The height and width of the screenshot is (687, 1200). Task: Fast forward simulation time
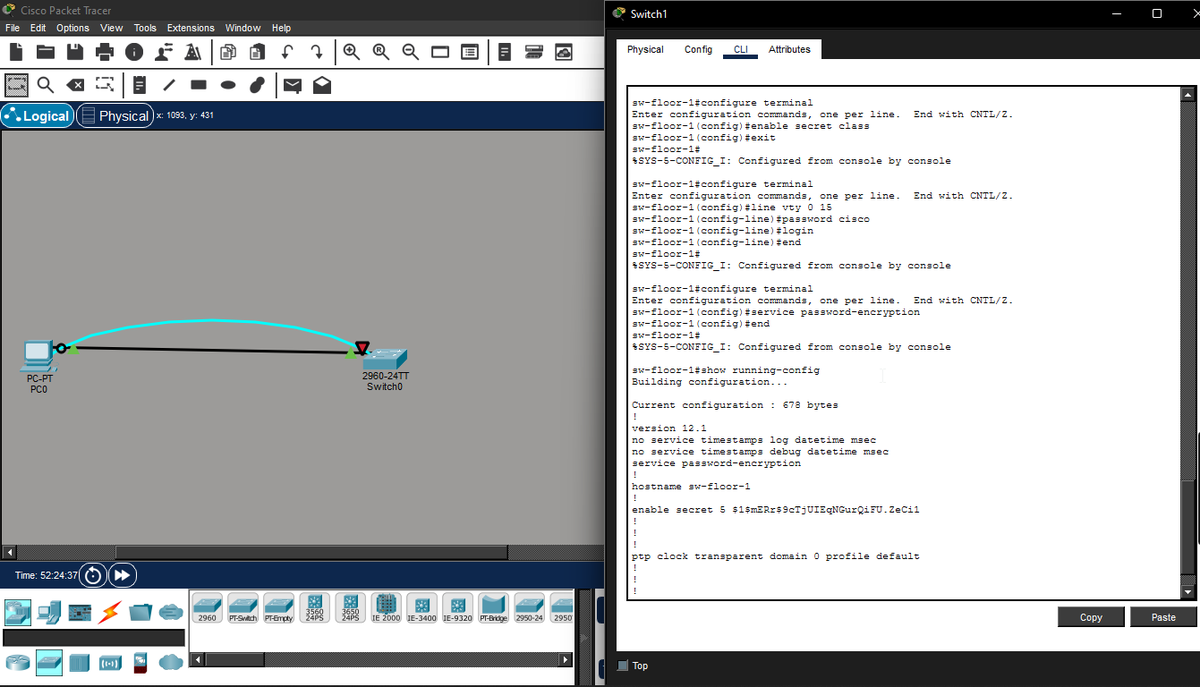pos(122,576)
